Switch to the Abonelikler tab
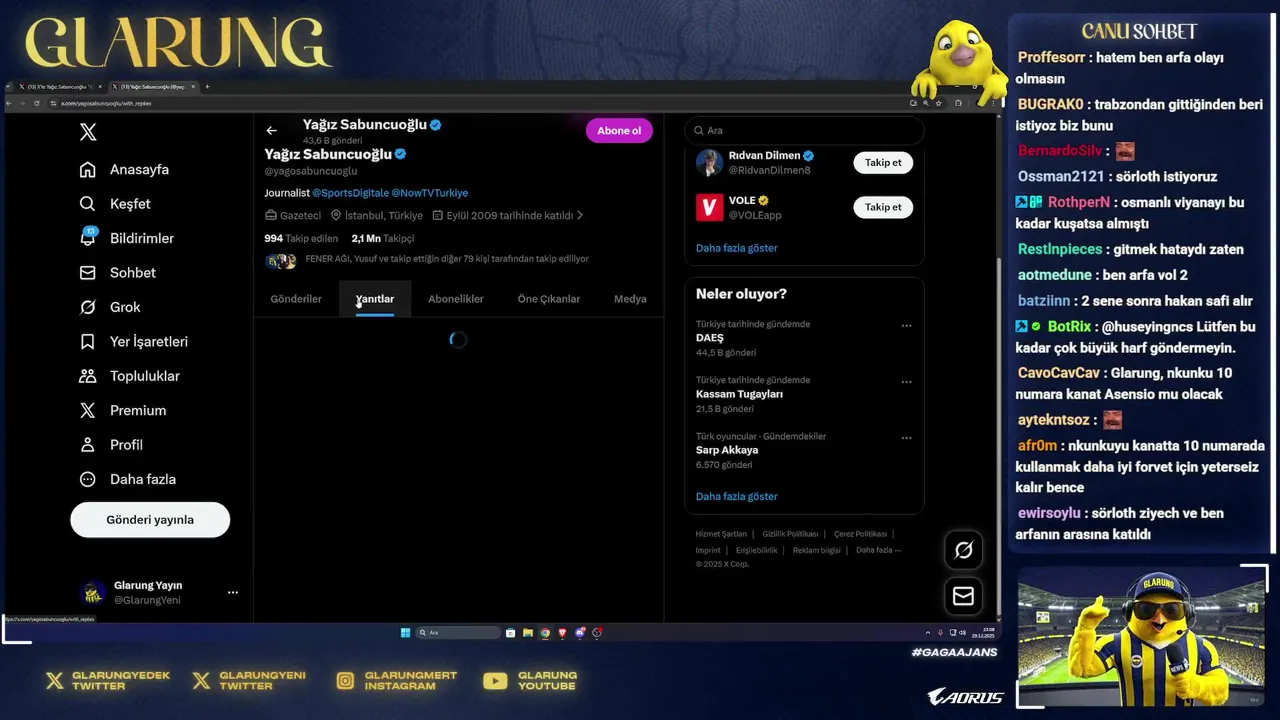The image size is (1280, 720). pos(456,299)
